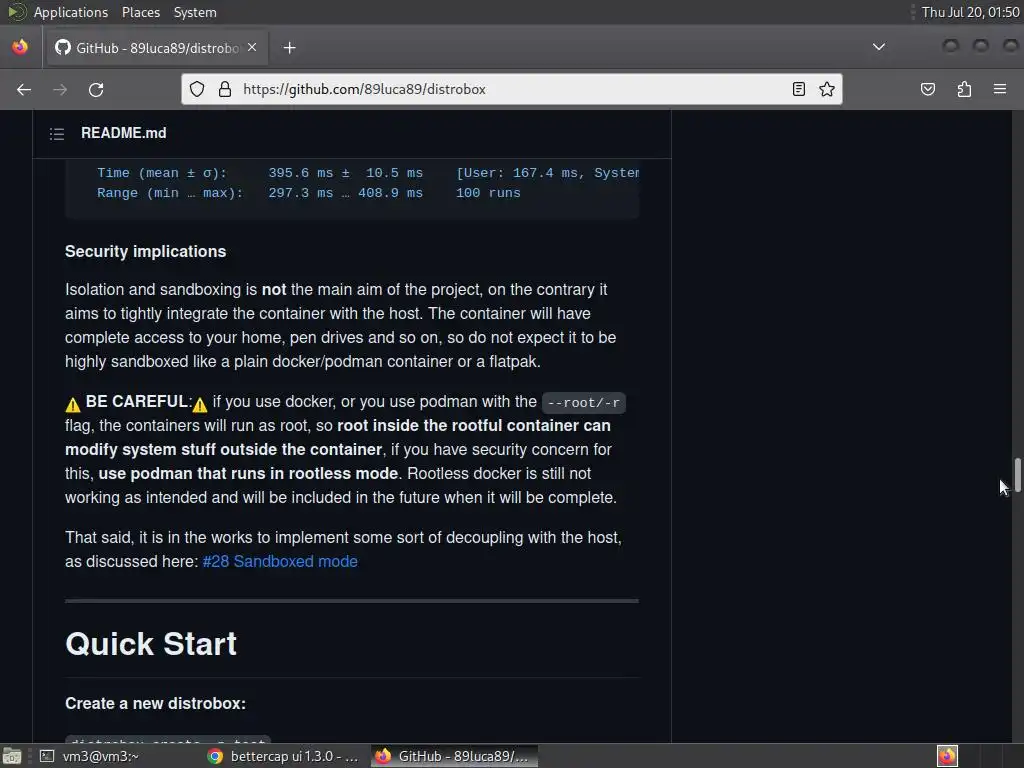1024x768 pixels.
Task: Close the GitHub distrobox tab
Action: click(x=252, y=48)
